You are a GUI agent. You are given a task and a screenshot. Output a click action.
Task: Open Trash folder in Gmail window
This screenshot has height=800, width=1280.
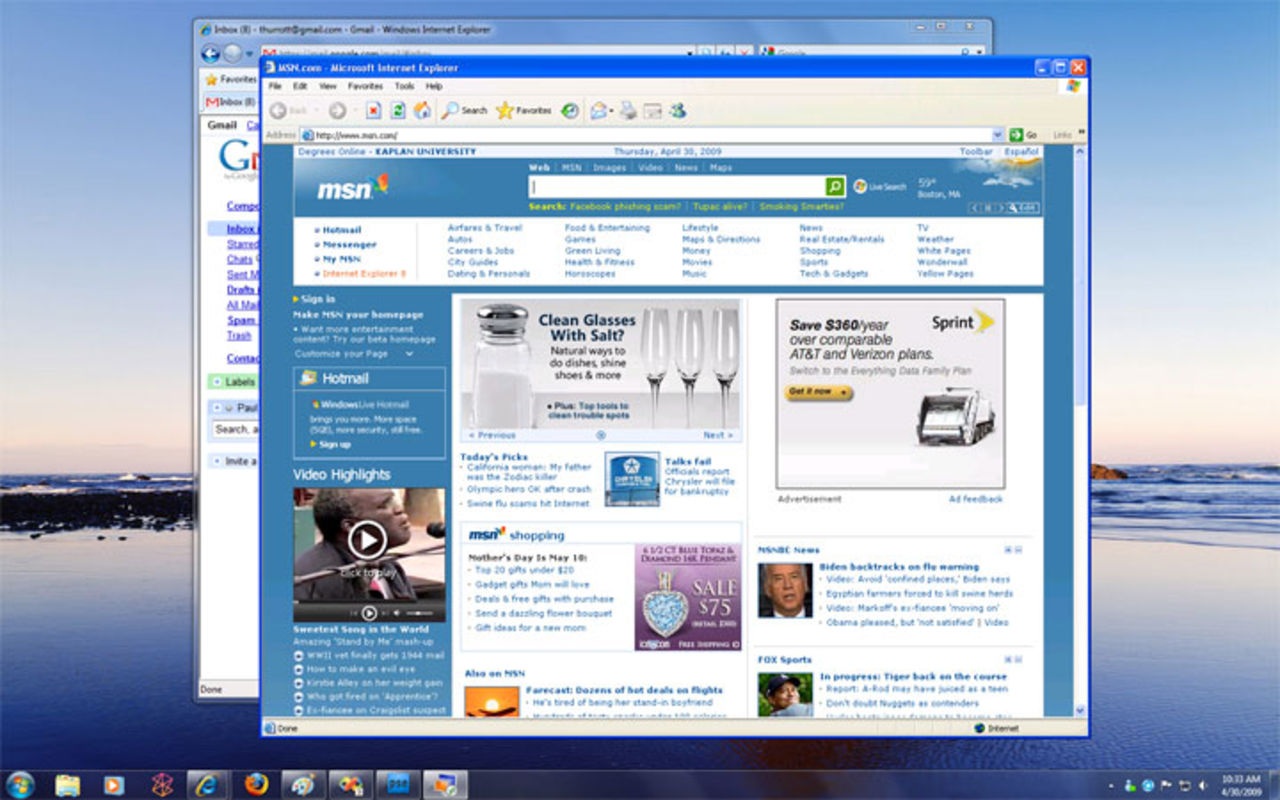click(239, 336)
